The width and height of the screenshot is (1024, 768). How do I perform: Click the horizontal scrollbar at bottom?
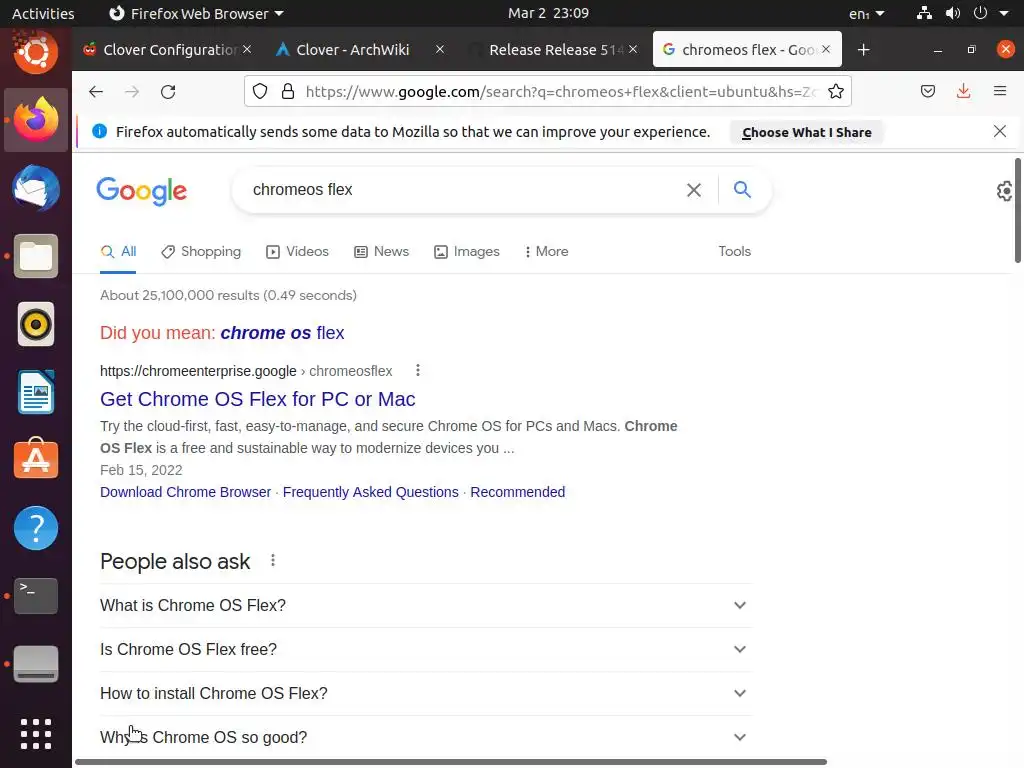click(451, 761)
